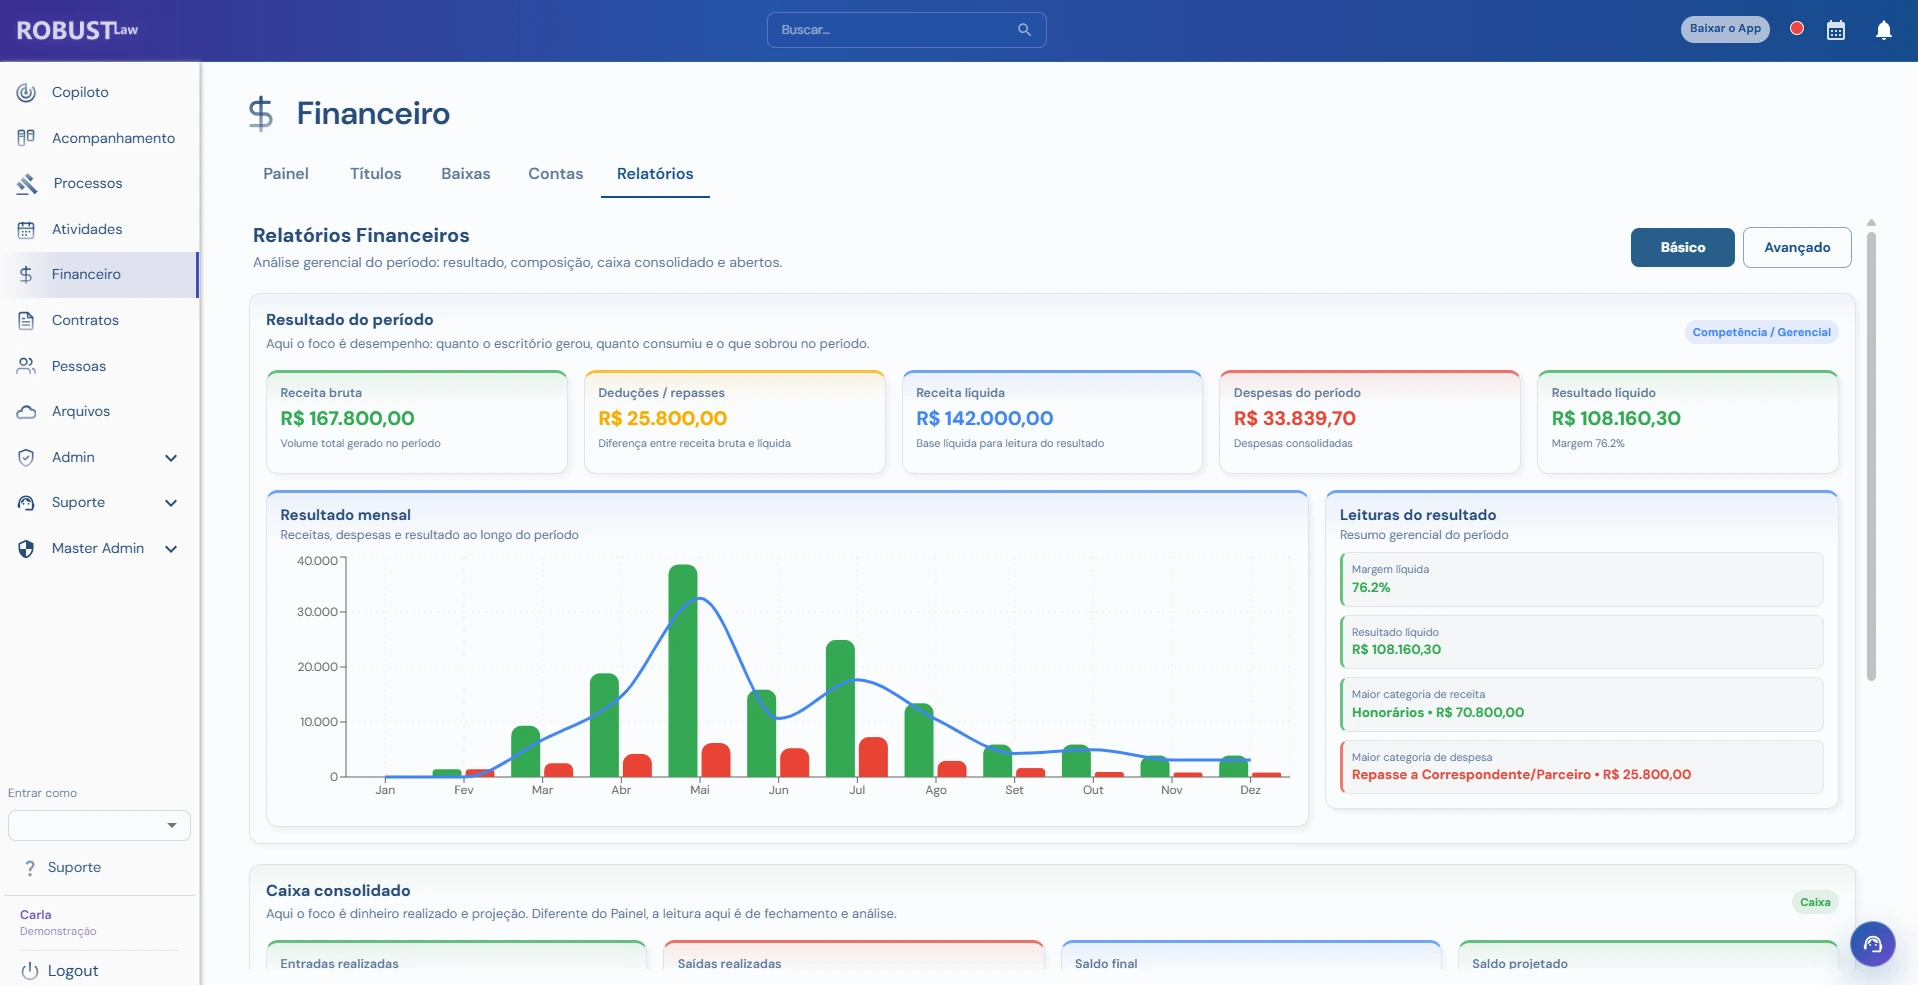
Task: Open notifications bell icon
Action: [x=1884, y=30]
